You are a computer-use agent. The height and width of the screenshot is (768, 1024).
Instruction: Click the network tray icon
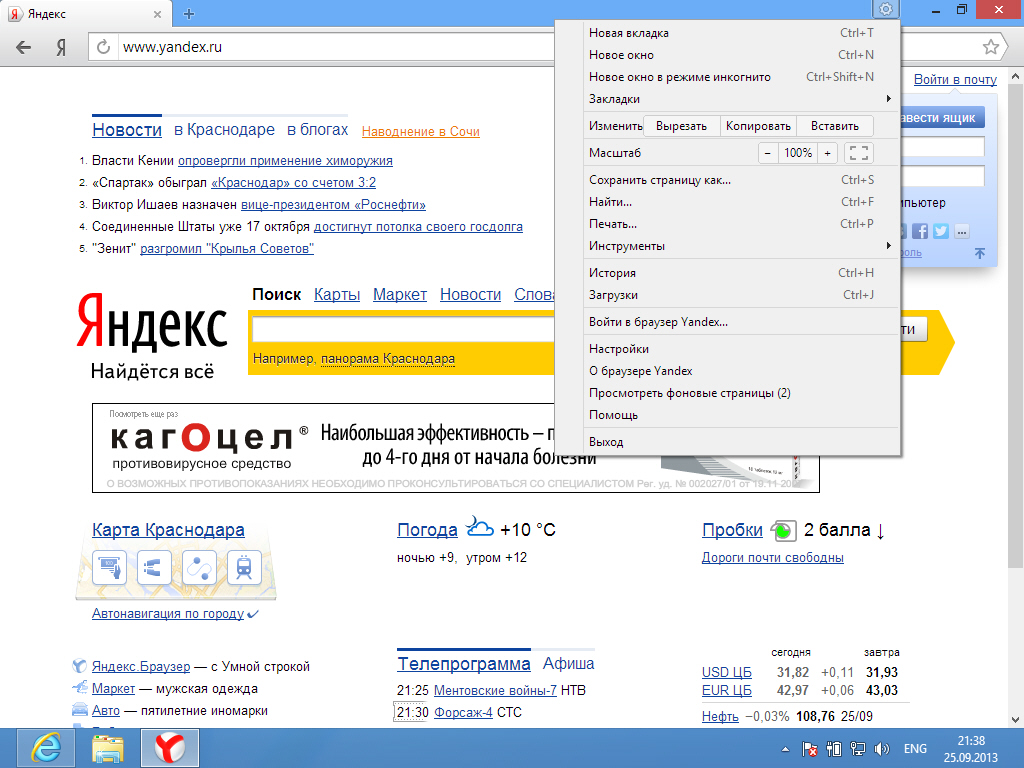point(858,749)
